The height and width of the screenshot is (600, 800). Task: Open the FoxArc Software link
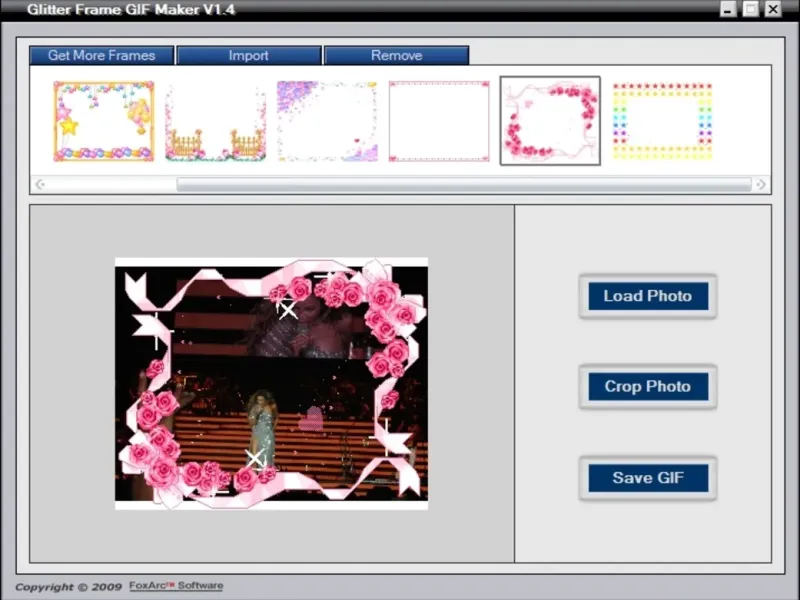coord(176,586)
